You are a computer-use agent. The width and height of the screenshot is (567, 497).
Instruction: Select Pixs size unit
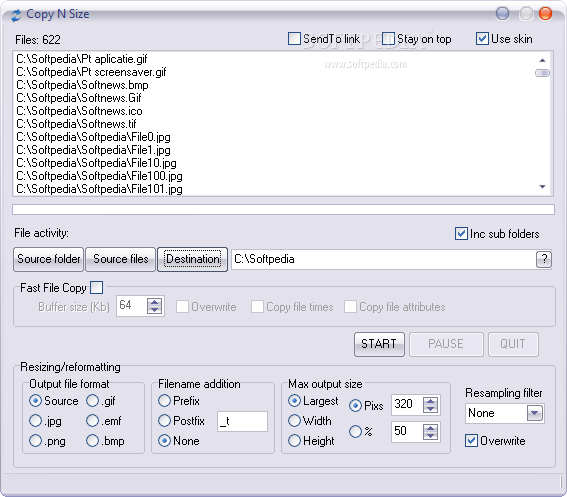coord(355,405)
